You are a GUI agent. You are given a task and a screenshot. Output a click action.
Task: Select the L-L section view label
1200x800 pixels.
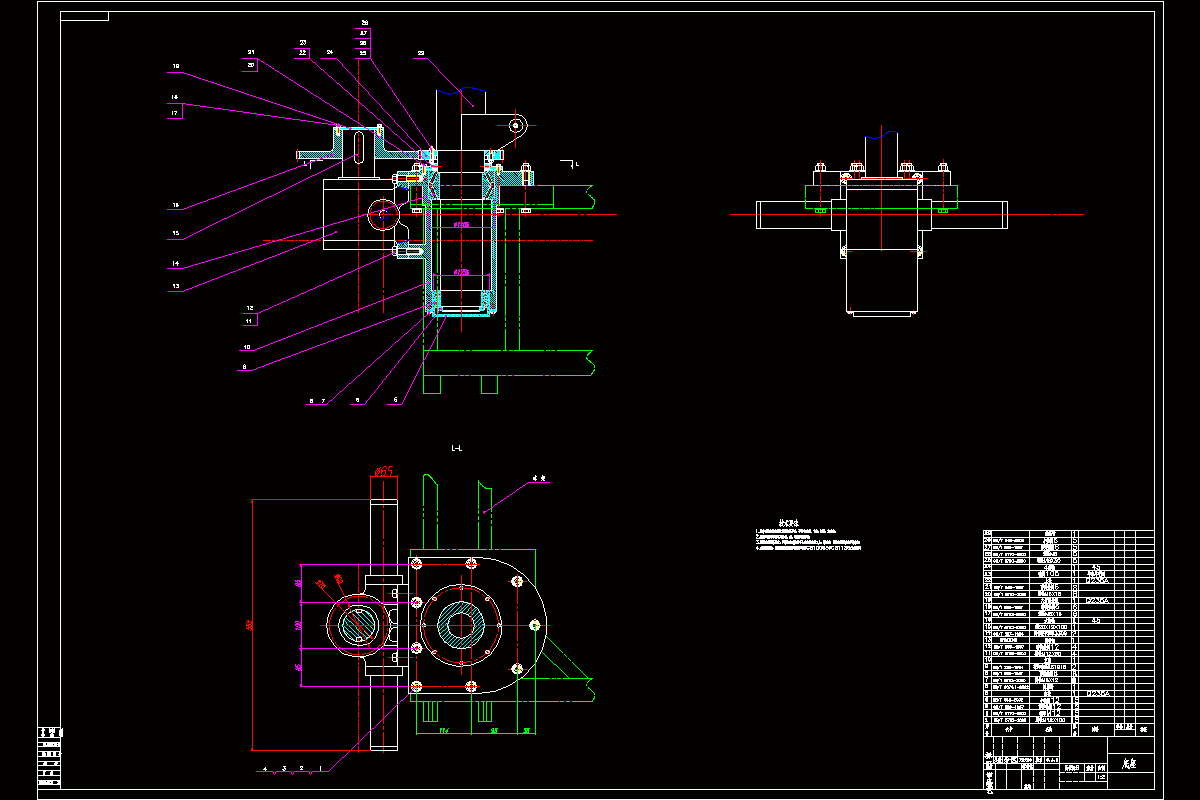(x=457, y=448)
